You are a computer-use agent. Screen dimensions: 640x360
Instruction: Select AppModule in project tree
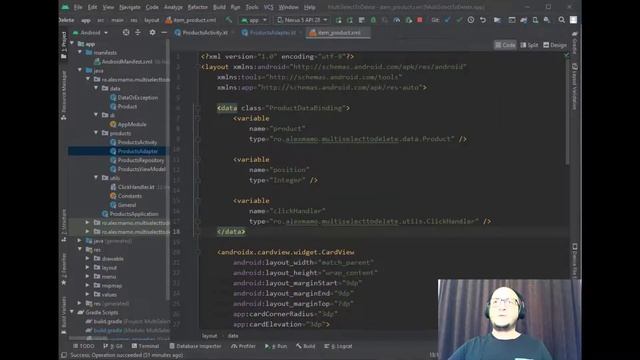[x=131, y=124]
